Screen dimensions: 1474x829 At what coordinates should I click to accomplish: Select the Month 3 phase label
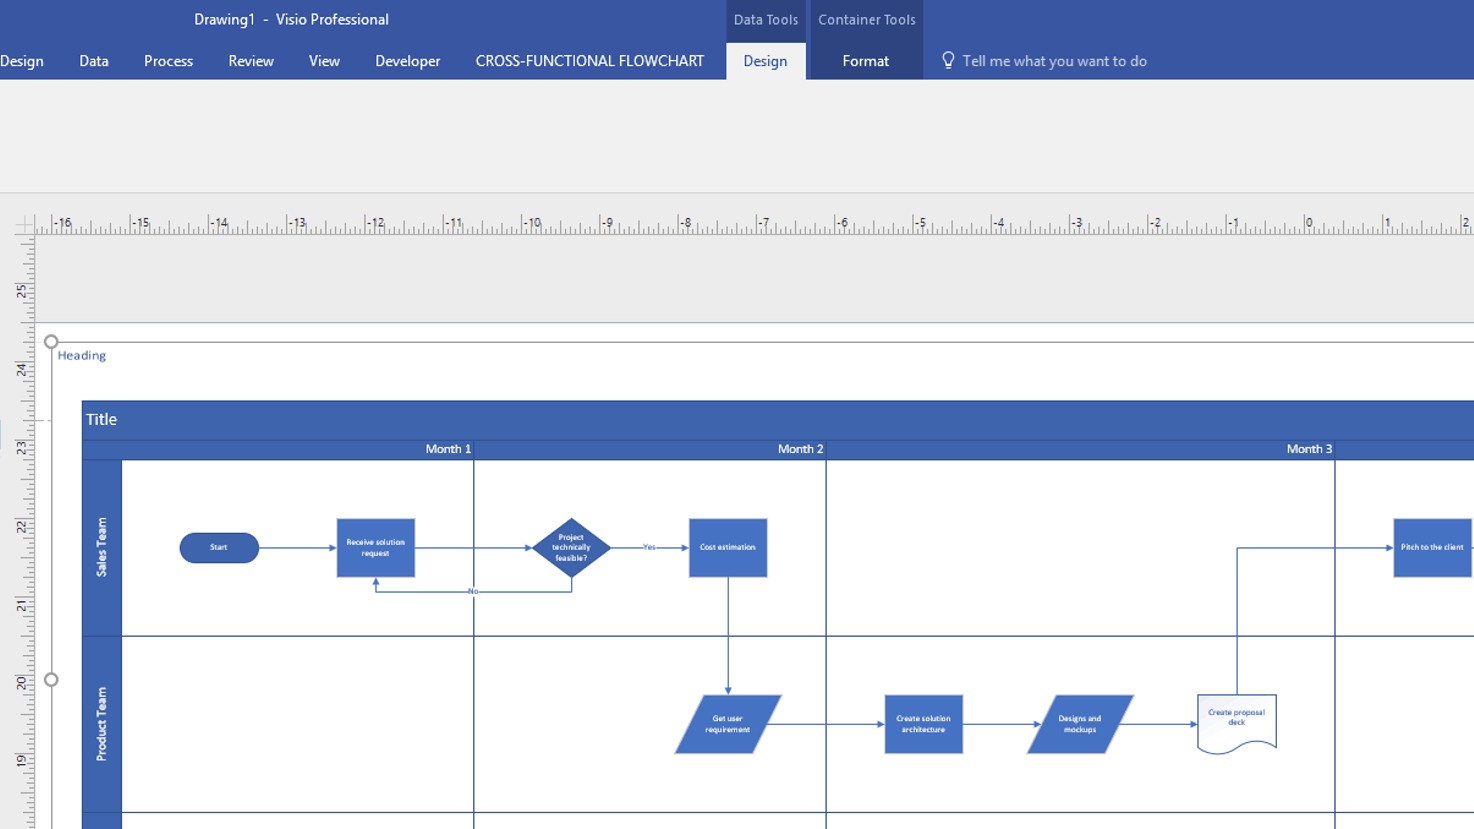[x=1309, y=449]
